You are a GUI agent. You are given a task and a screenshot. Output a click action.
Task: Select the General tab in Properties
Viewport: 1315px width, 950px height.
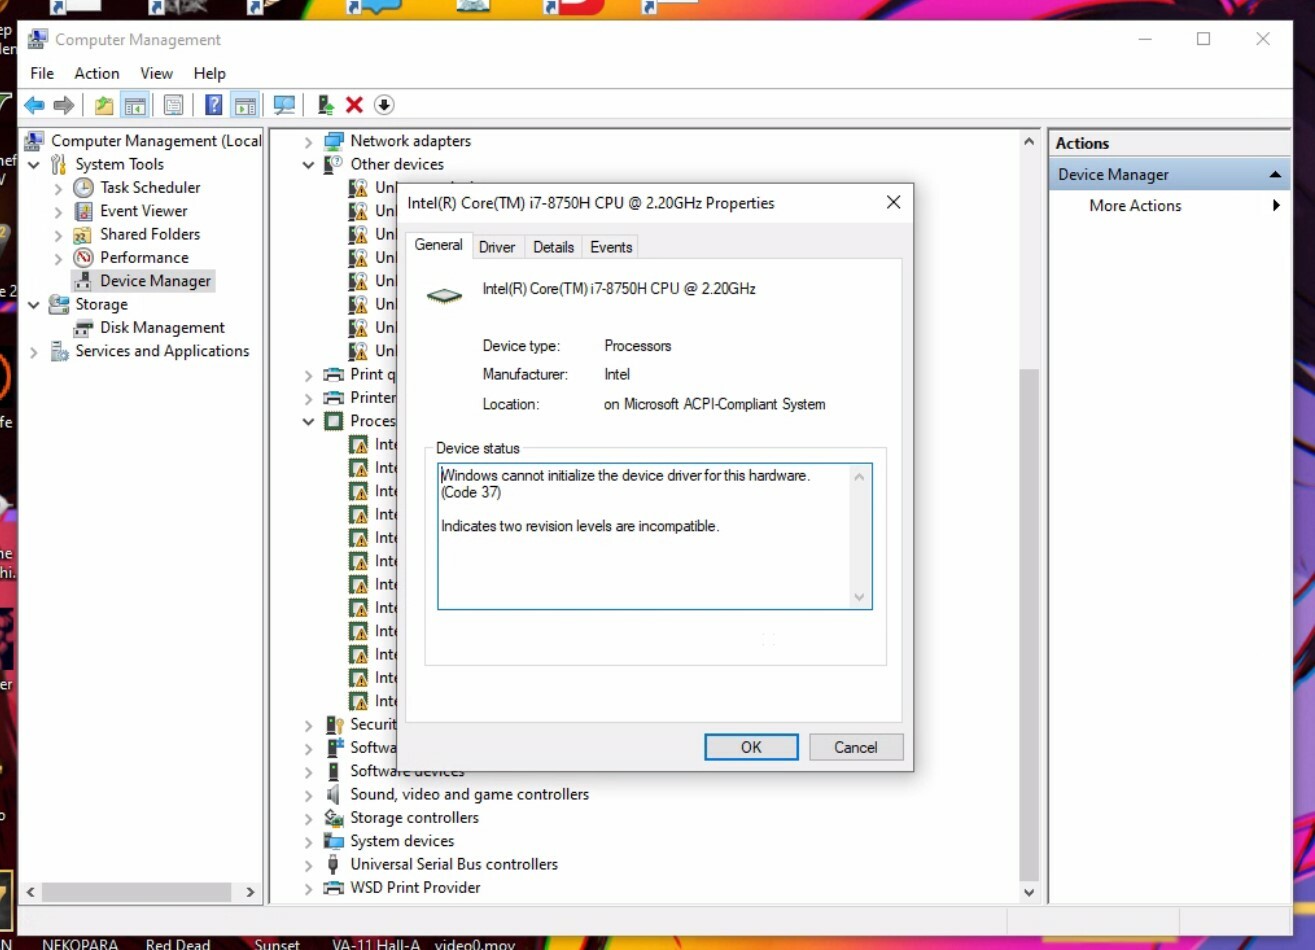pos(438,245)
